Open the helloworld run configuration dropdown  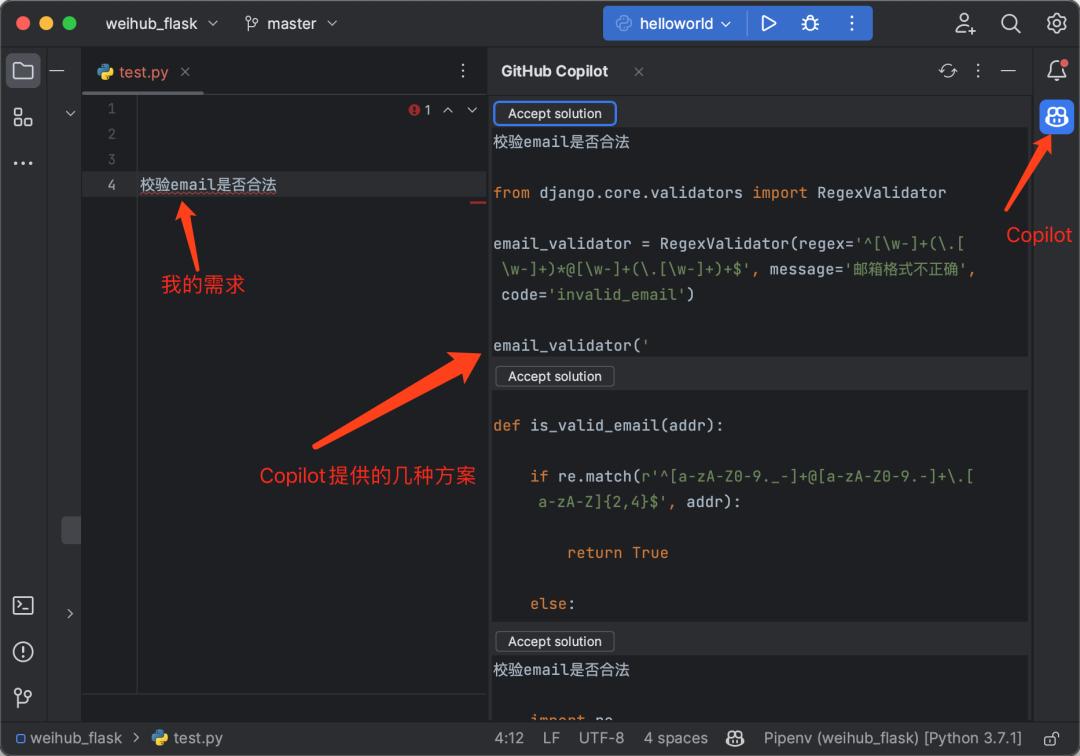[673, 22]
